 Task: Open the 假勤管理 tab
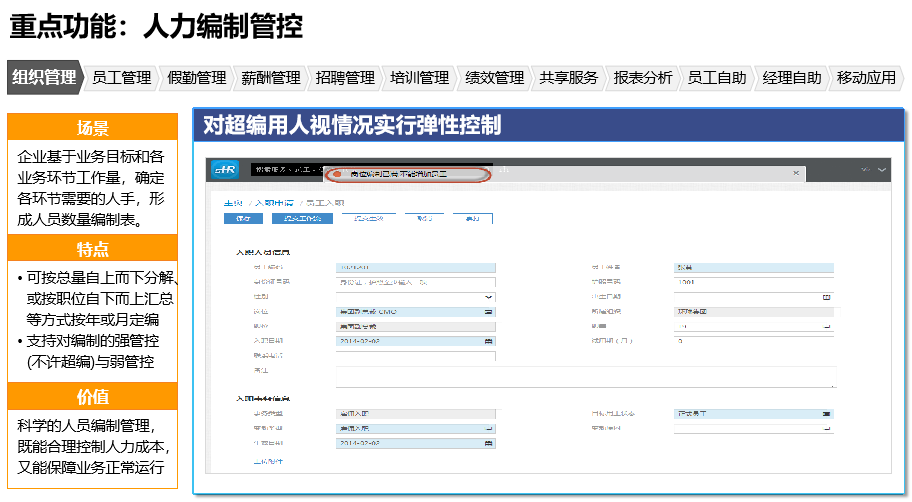click(x=197, y=77)
